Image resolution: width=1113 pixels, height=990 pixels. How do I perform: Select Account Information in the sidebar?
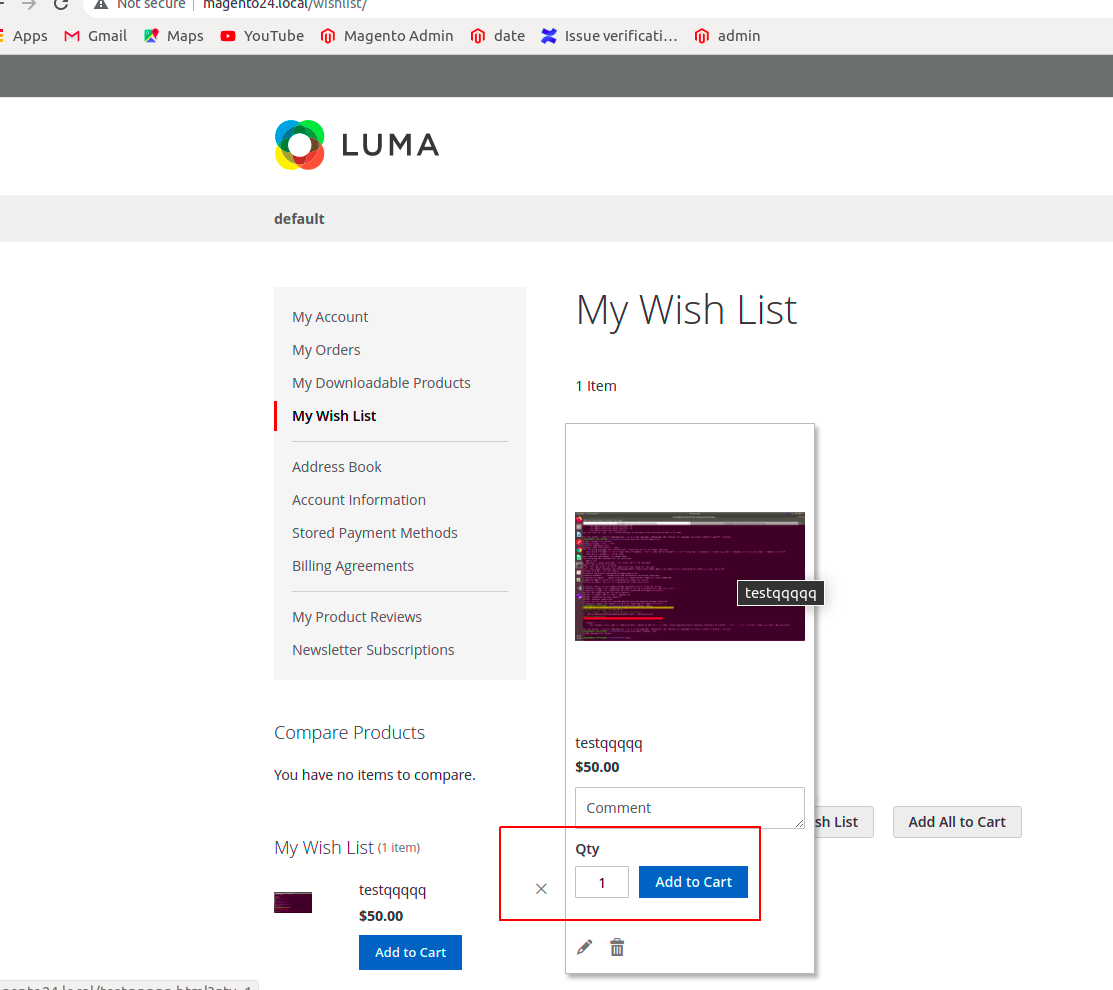click(359, 499)
